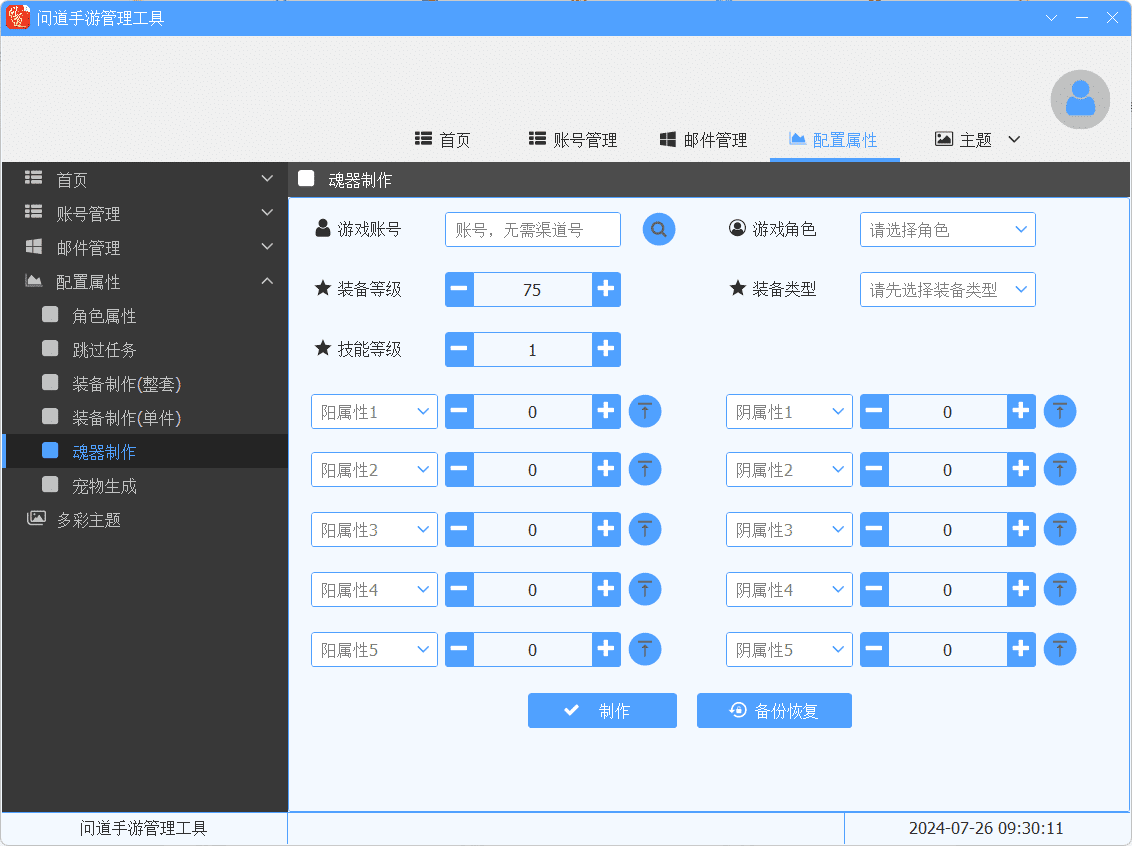Select 角色属性 in the sidebar
The image size is (1132, 846).
pyautogui.click(x=104, y=316)
